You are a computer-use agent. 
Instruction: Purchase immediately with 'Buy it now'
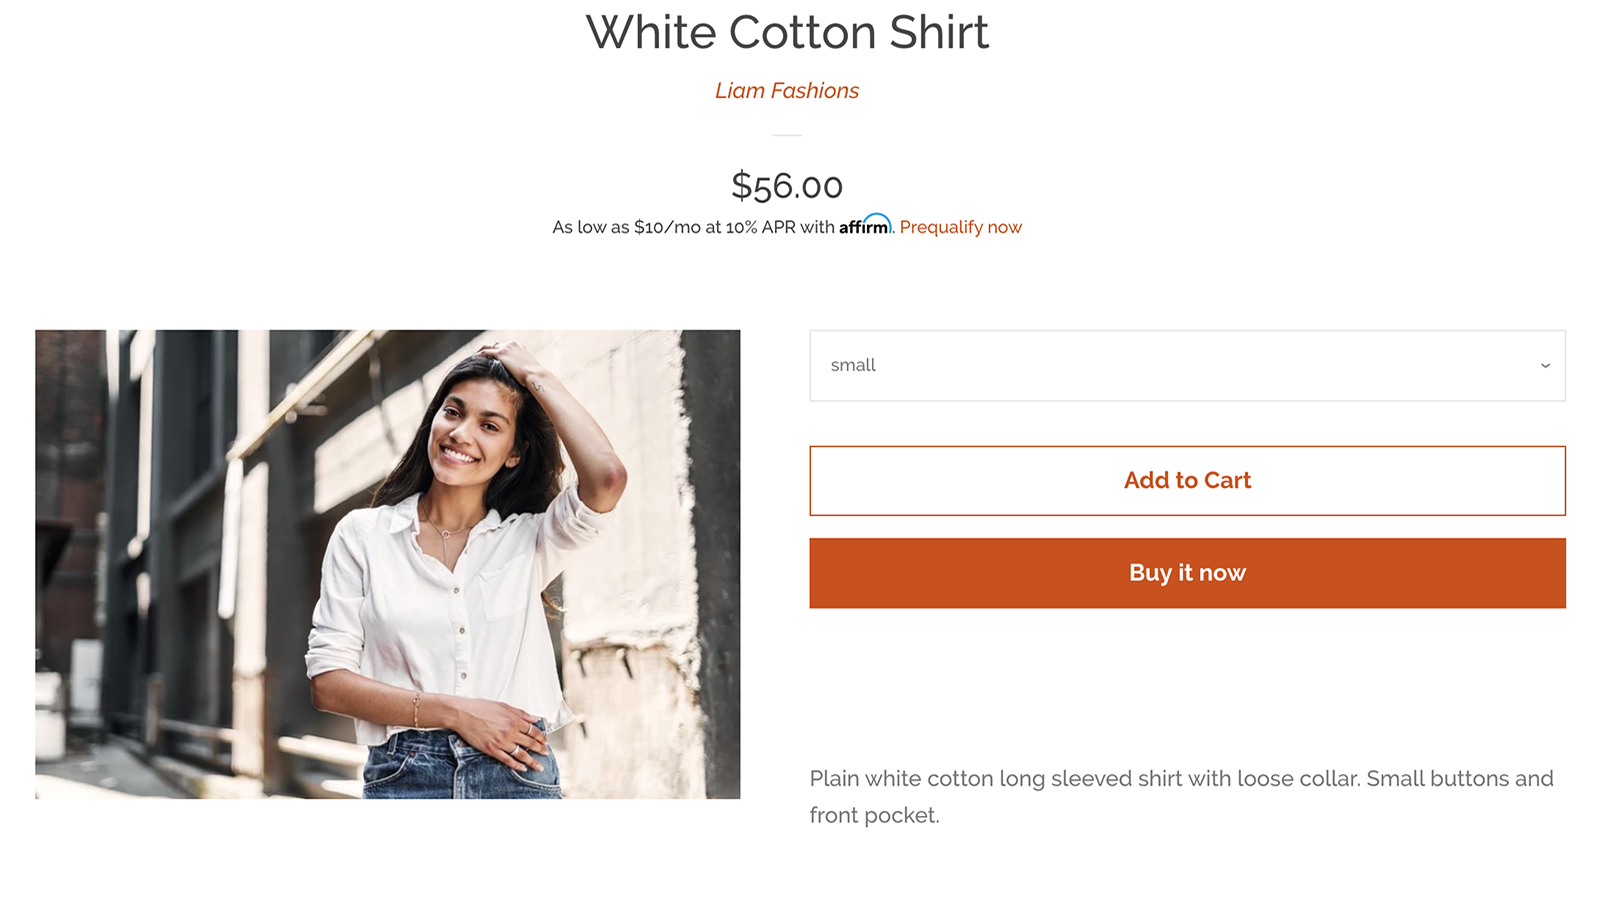(1188, 573)
